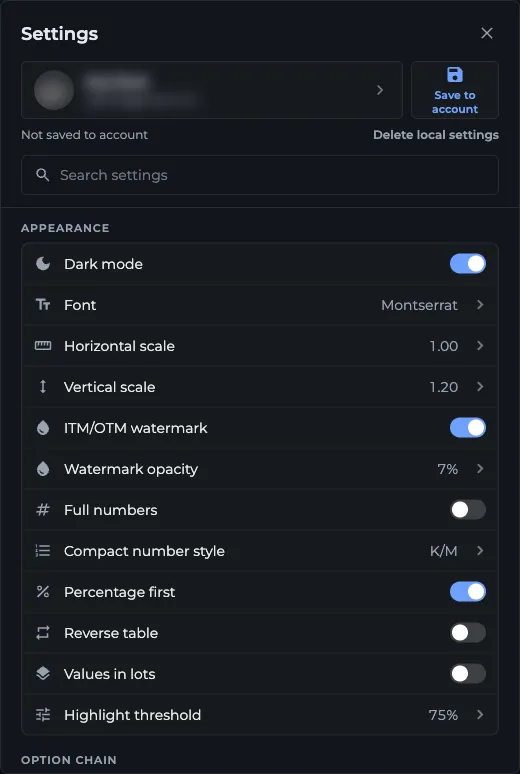Image resolution: width=520 pixels, height=774 pixels.
Task: Click Delete local settings
Action: (436, 135)
